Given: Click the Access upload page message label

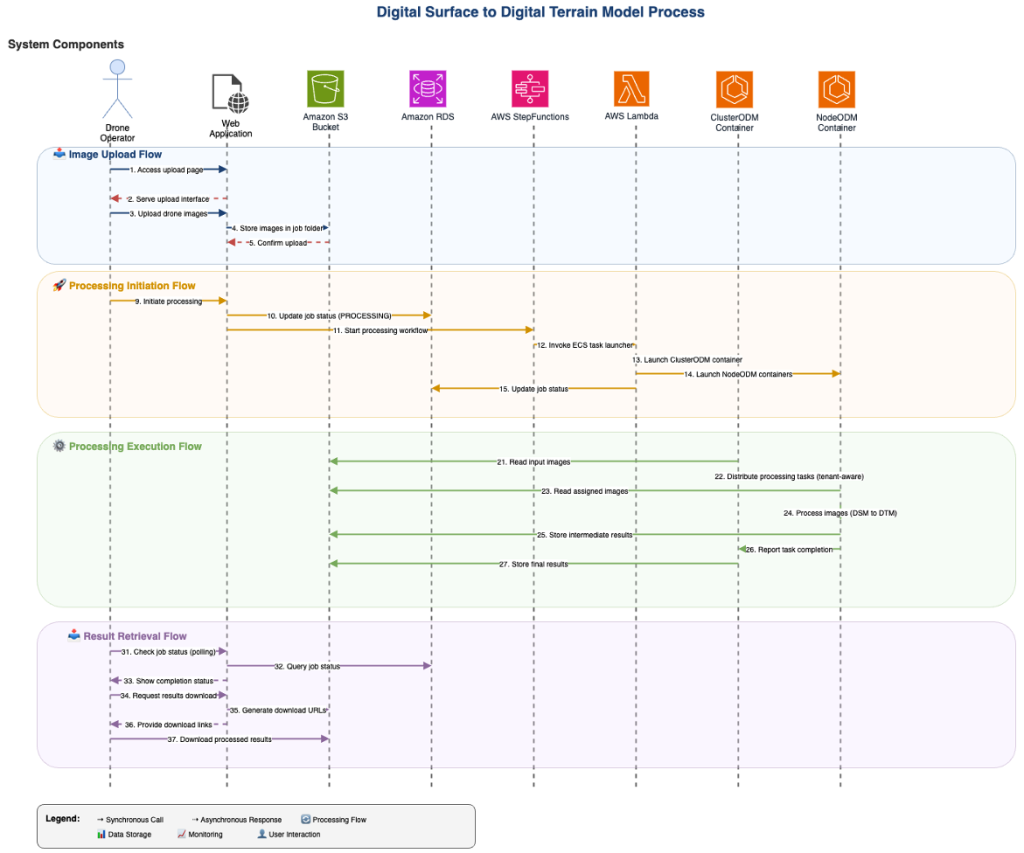Looking at the screenshot, I should pos(165,169).
